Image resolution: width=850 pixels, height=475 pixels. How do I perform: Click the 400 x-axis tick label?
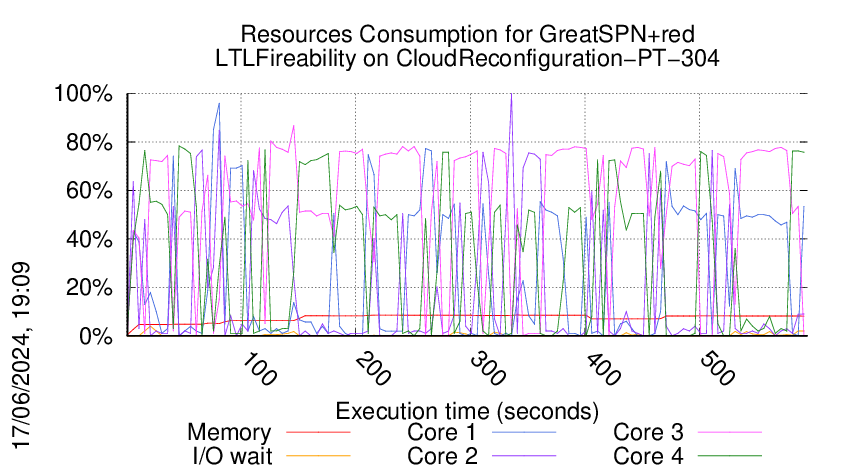point(602,369)
